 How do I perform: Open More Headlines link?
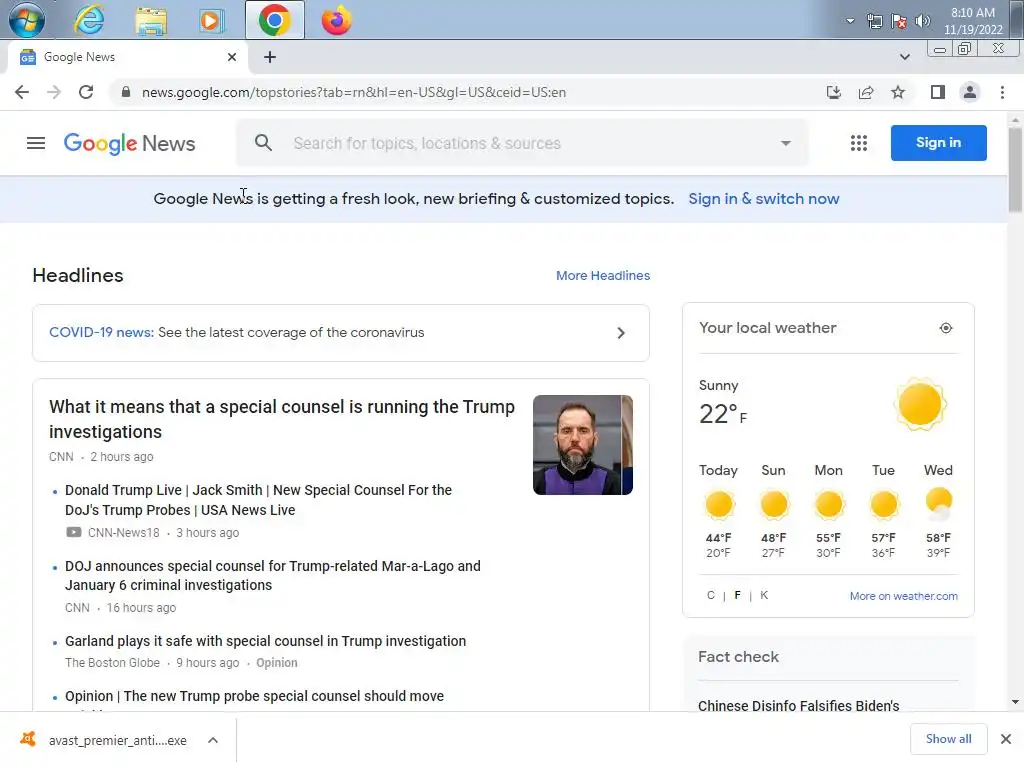[603, 276]
